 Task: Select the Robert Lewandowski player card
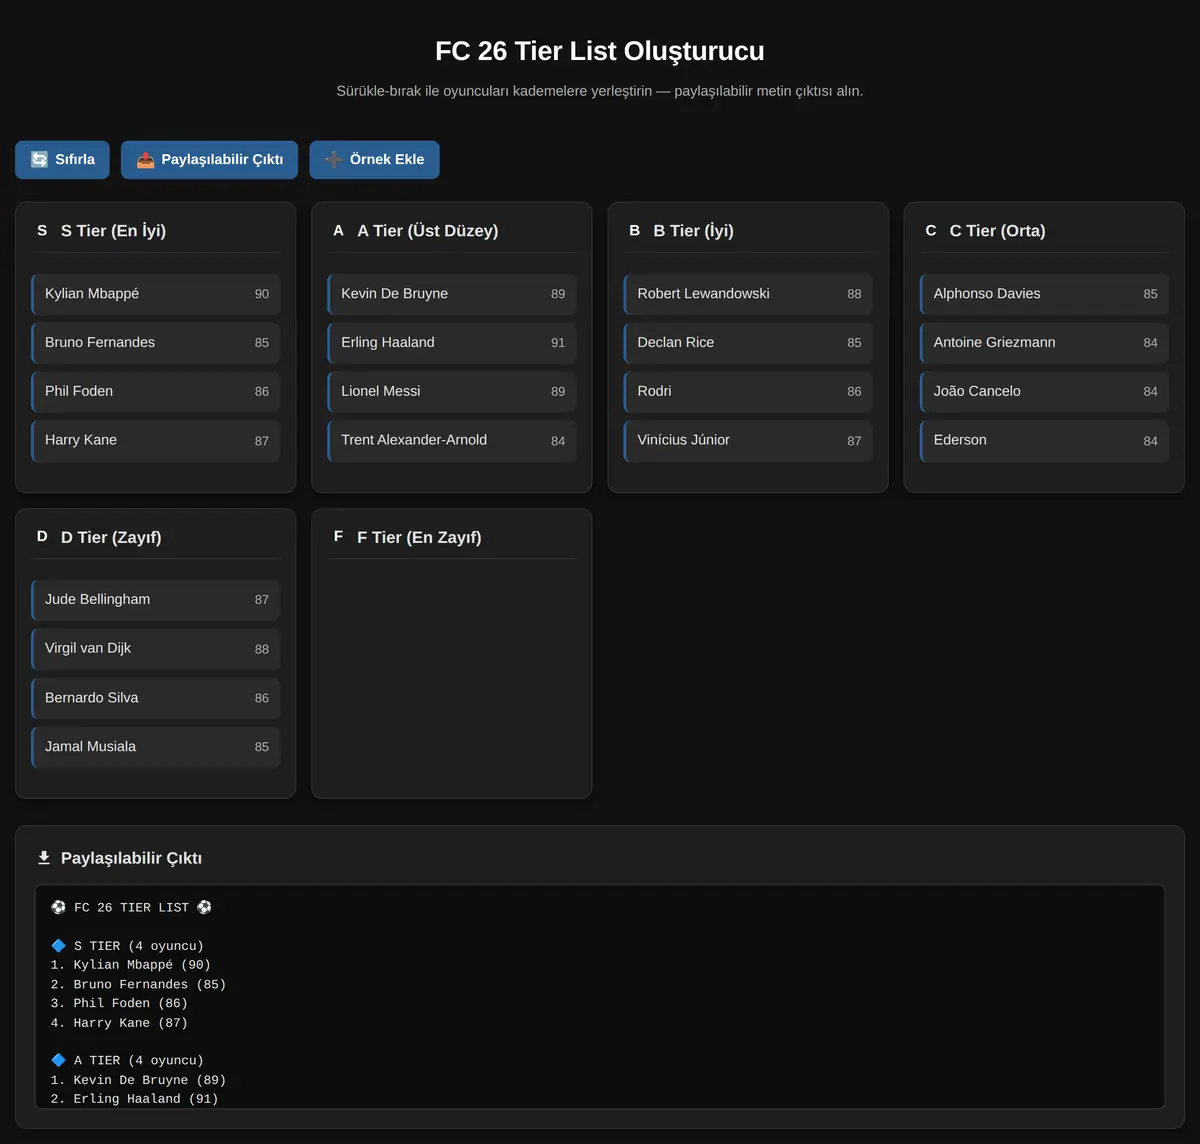[x=748, y=294]
